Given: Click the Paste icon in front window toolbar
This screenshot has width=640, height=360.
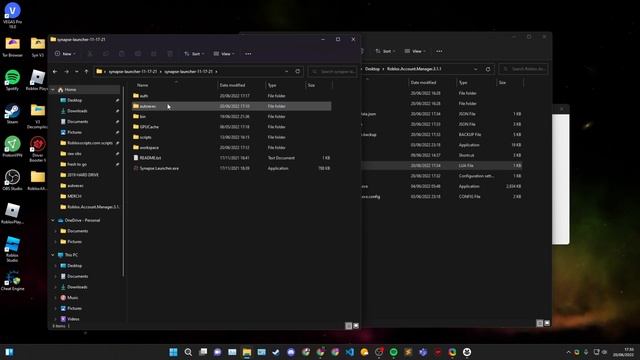Looking at the screenshot, I should pyautogui.click(x=122, y=53).
